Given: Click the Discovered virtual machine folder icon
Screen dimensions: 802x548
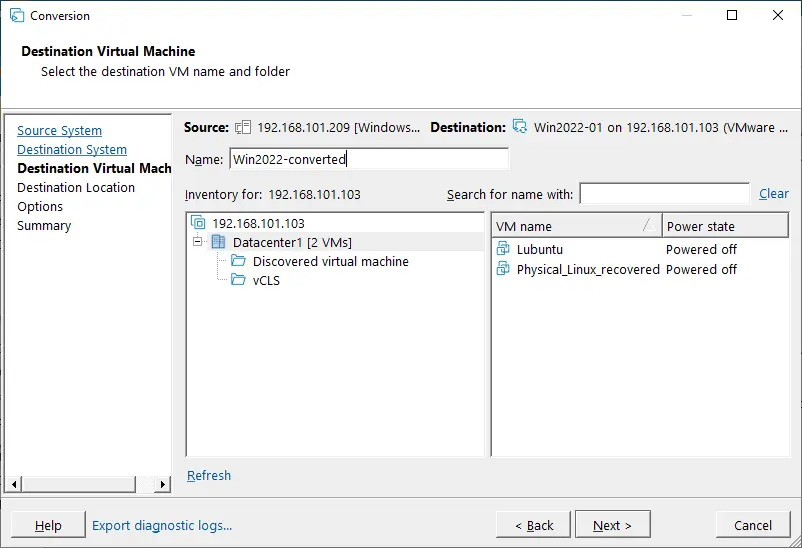Looking at the screenshot, I should (x=238, y=260).
